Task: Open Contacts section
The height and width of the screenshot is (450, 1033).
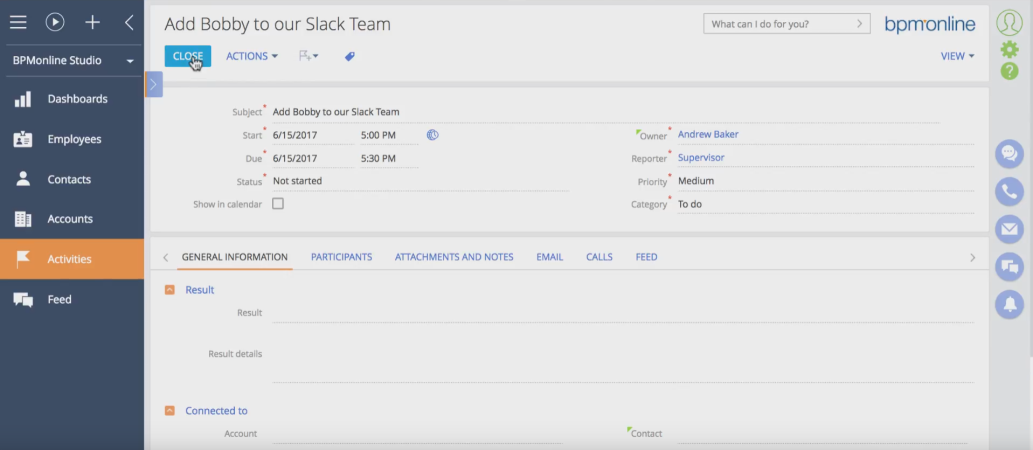Action: point(72,179)
